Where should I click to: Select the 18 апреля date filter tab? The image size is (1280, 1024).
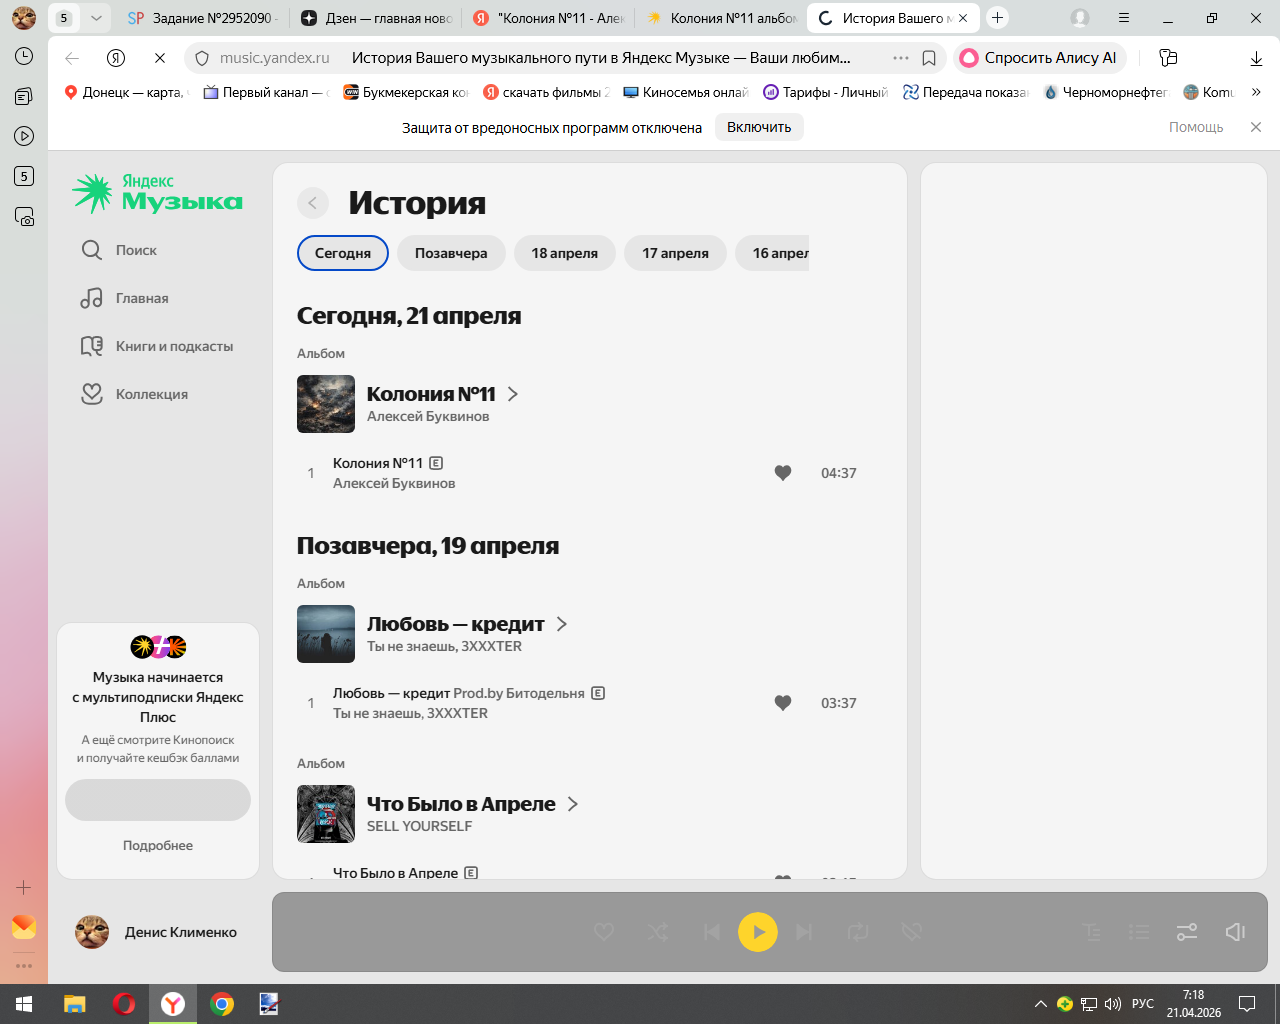565,253
